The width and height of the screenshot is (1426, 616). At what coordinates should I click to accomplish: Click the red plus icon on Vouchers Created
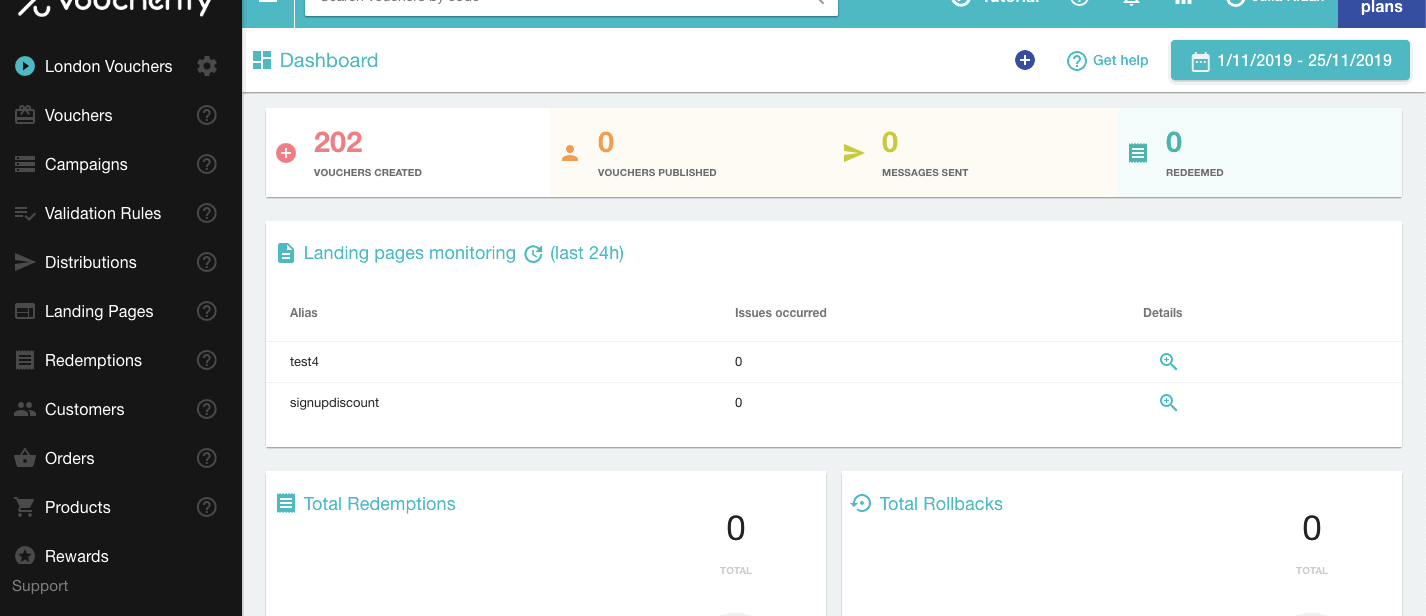tap(286, 153)
